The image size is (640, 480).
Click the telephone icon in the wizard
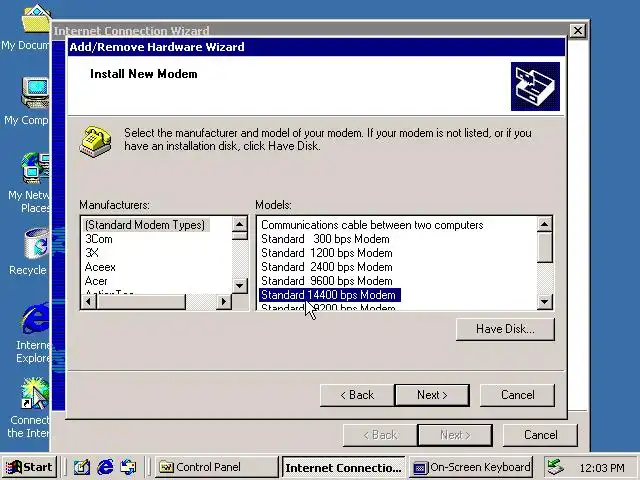coord(95,142)
